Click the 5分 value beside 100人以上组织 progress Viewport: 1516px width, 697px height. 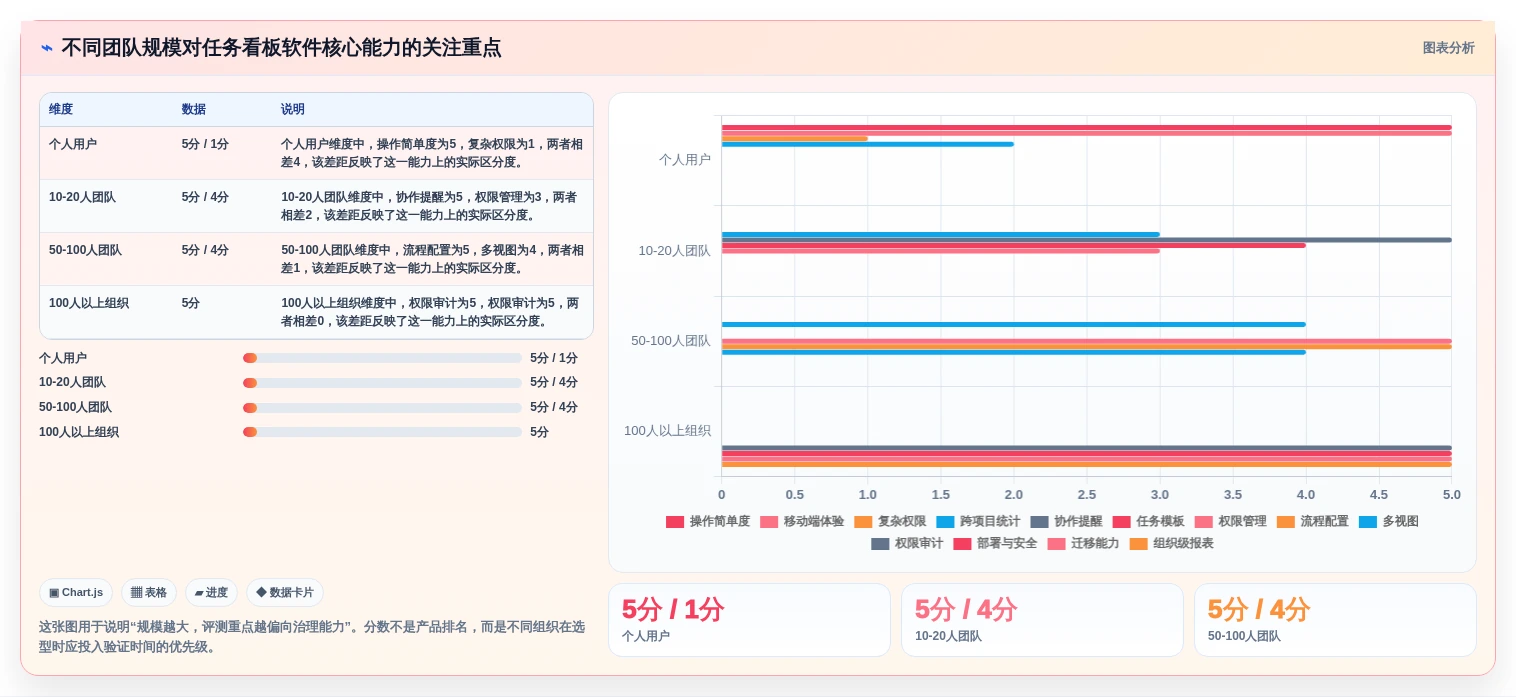[540, 432]
